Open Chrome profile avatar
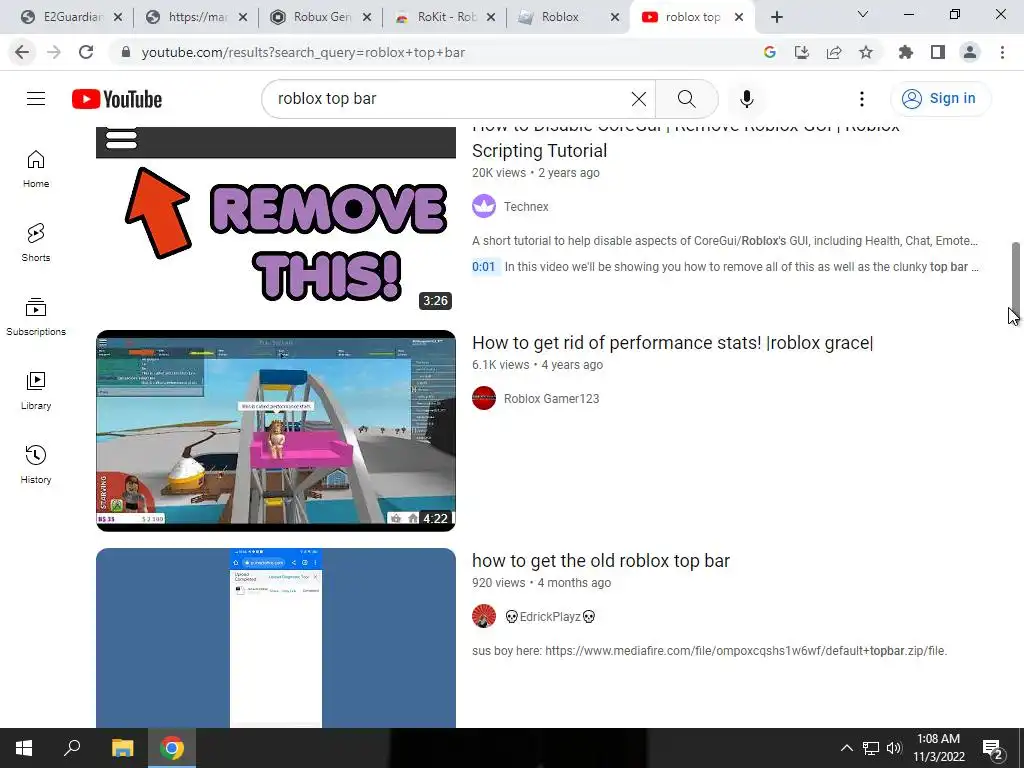This screenshot has height=768, width=1024. pyautogui.click(x=970, y=52)
